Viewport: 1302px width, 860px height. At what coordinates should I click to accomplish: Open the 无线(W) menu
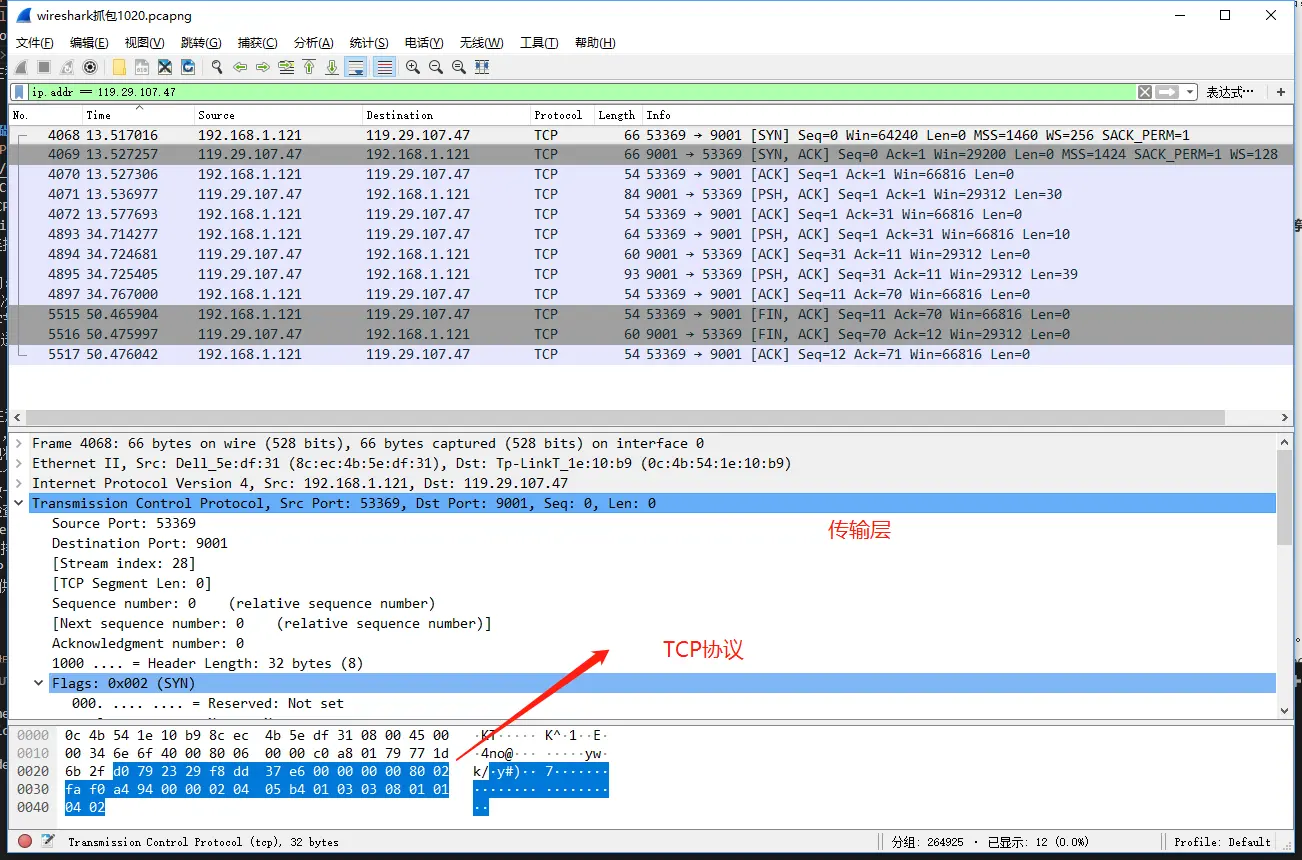(481, 42)
